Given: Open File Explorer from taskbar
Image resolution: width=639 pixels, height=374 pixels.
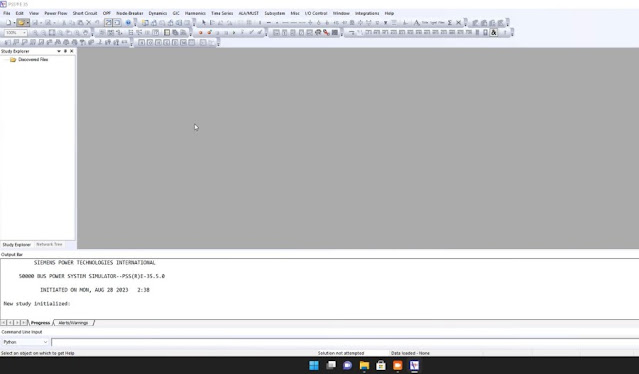Looking at the screenshot, I should tap(364, 365).
